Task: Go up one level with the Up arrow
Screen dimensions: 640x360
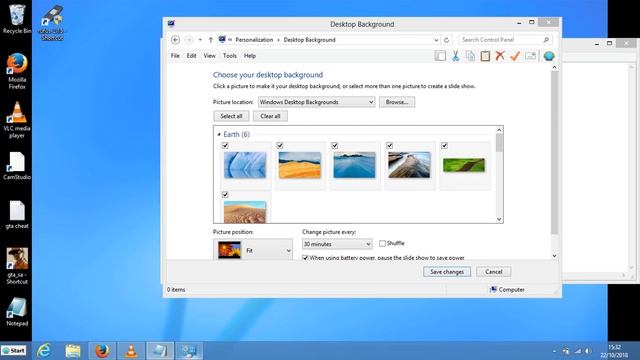Action: click(x=211, y=40)
